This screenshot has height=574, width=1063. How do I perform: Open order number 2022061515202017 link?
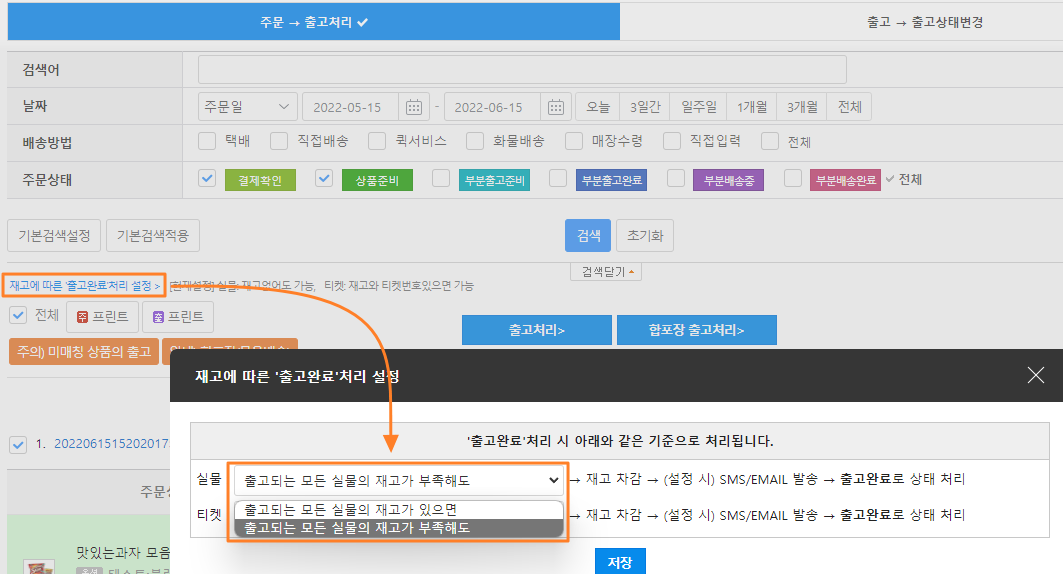[112, 444]
